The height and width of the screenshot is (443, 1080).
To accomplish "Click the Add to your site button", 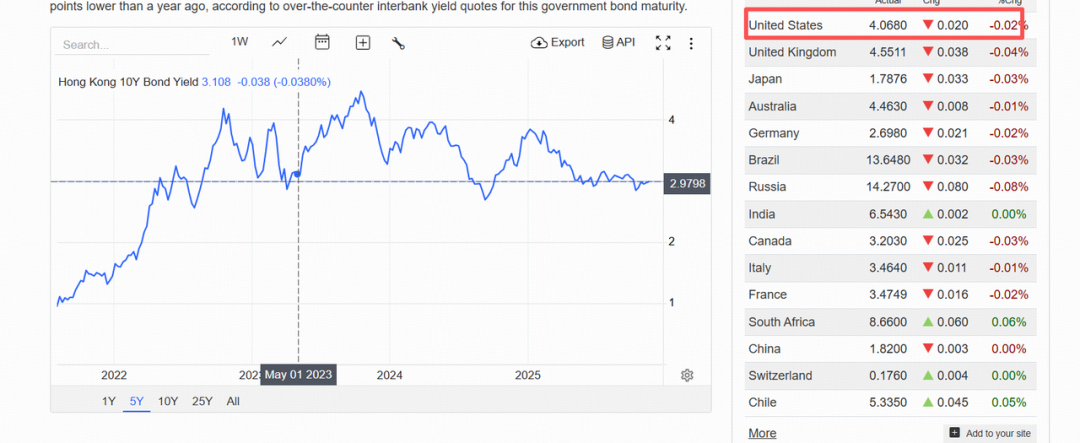I will coord(989,433).
